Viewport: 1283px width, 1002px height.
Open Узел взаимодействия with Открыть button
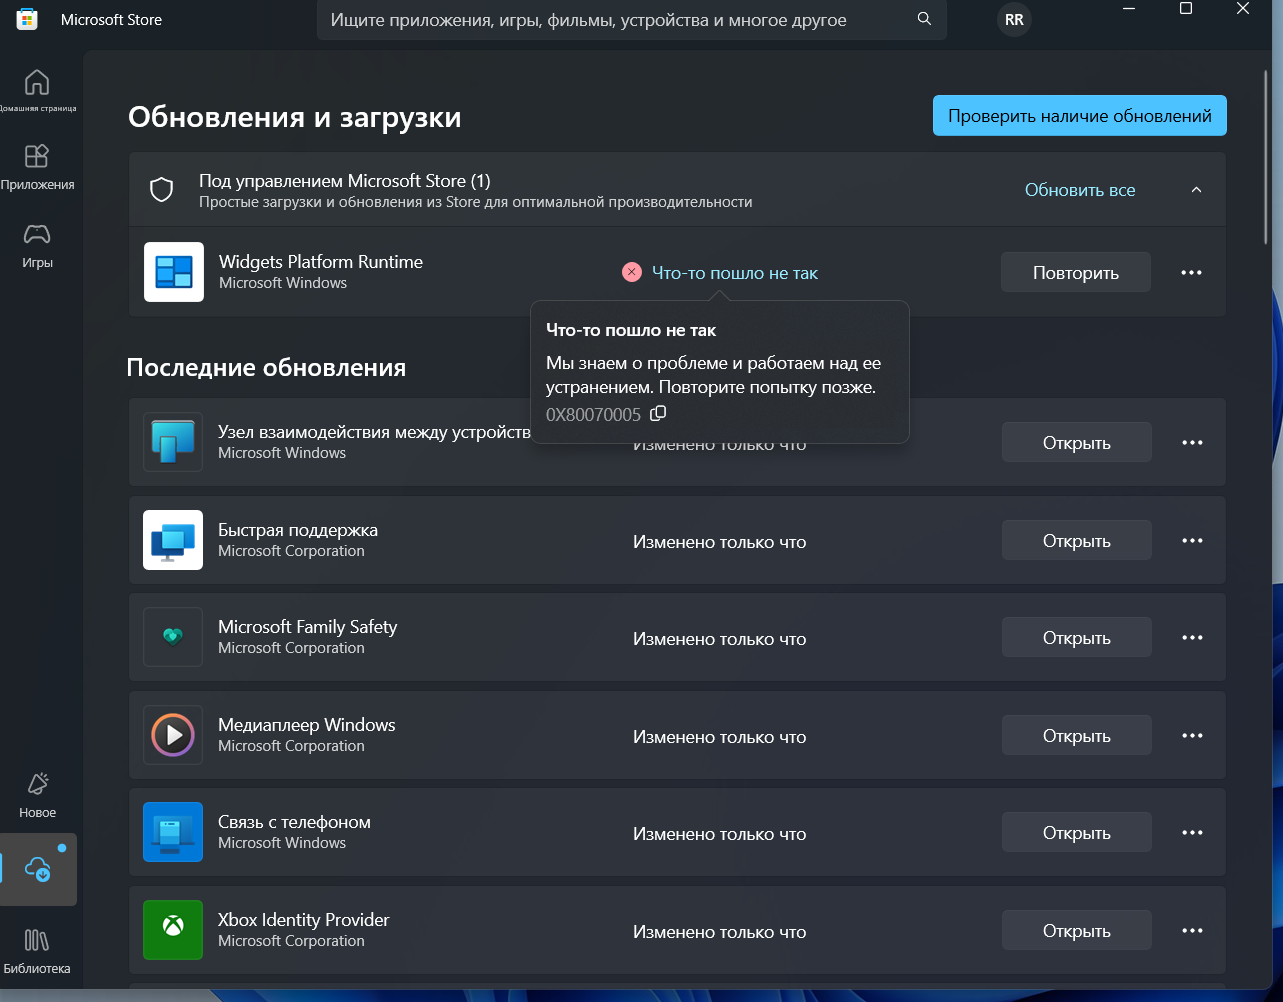[1077, 442]
